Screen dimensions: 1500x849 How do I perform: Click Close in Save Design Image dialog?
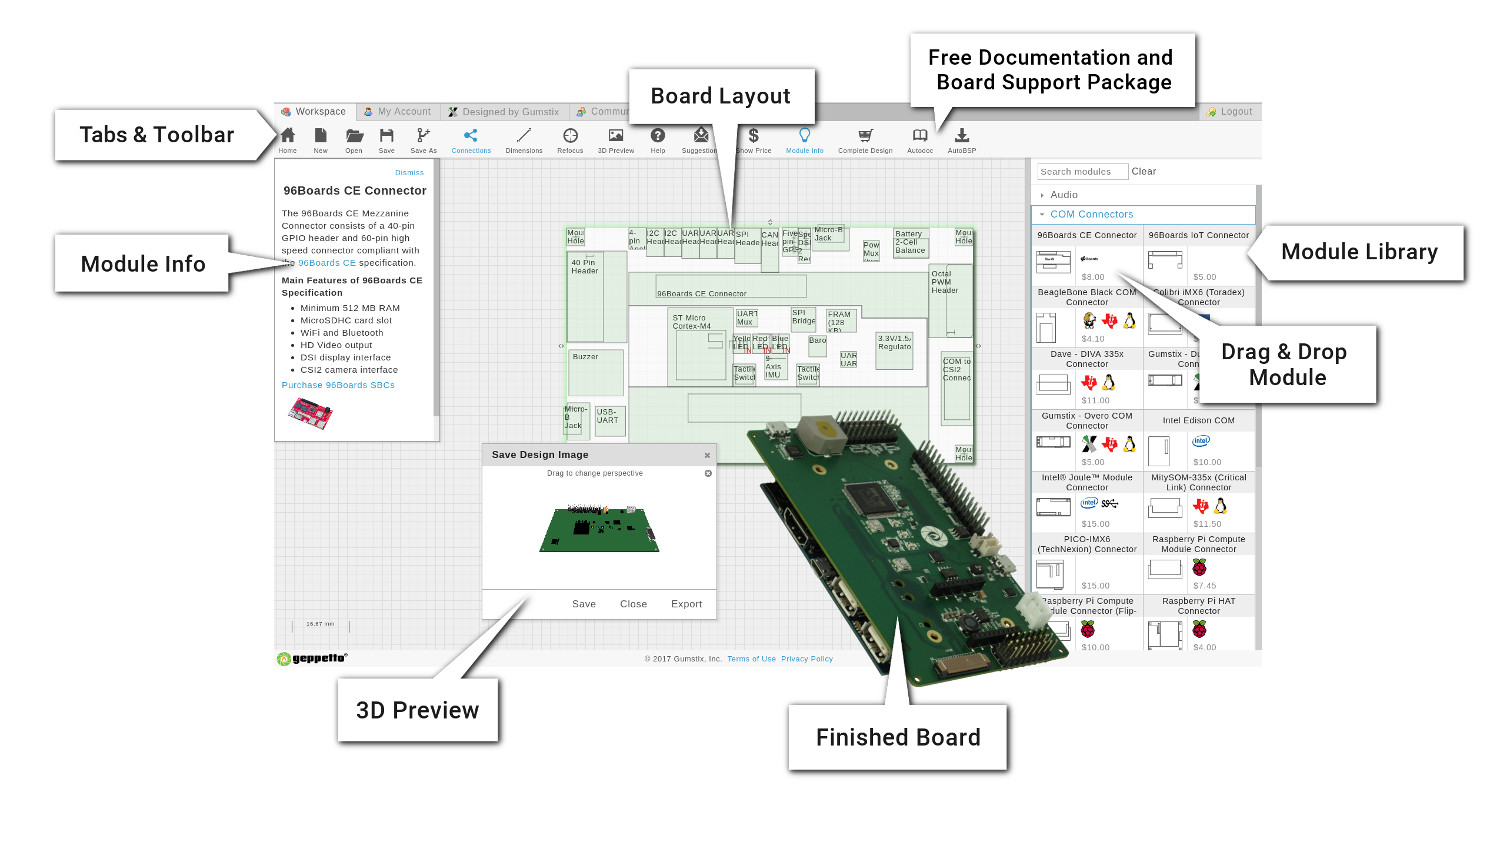(633, 604)
